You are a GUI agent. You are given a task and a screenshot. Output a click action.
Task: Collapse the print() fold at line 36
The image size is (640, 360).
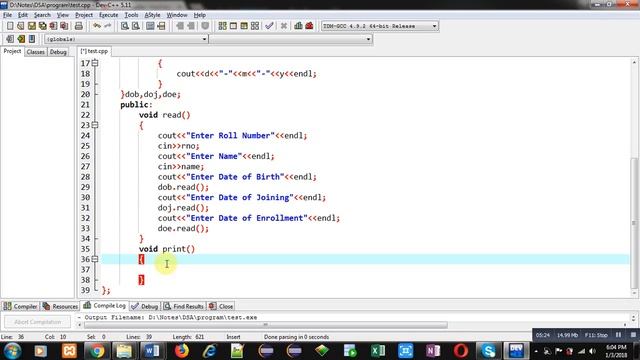[x=95, y=259]
